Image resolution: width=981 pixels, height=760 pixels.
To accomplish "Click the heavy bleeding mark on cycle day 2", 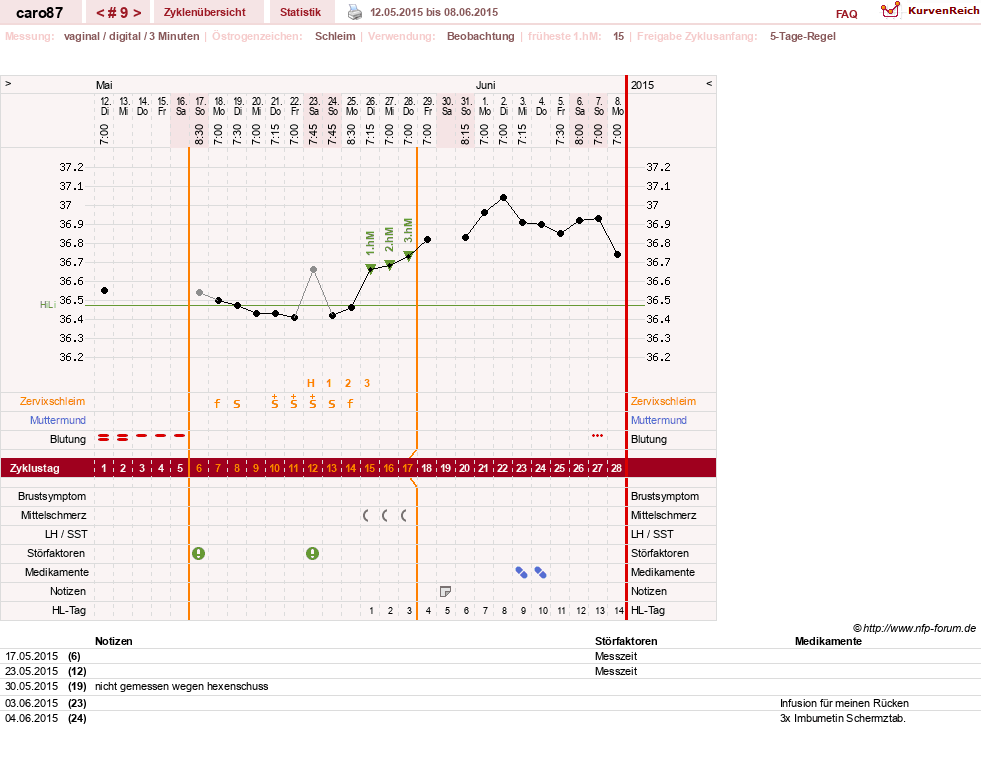I will [x=123, y=437].
